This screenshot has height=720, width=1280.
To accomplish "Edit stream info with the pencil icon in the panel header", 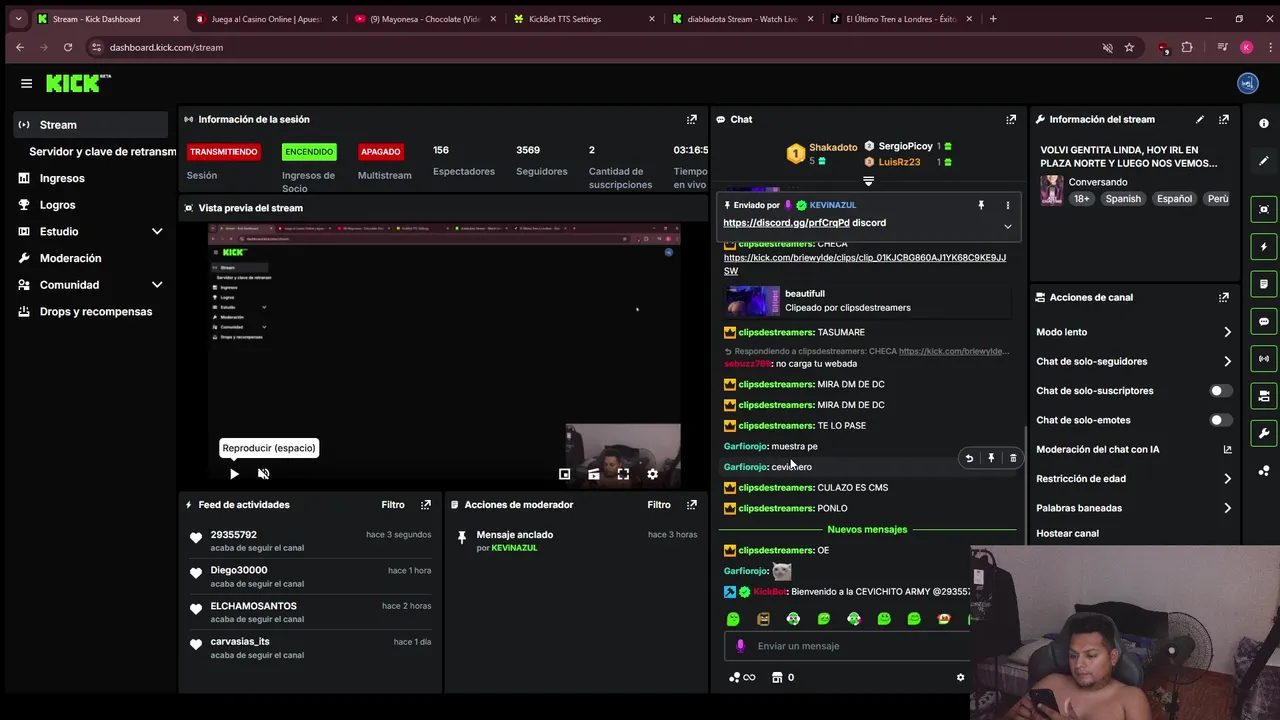I will pyautogui.click(x=1200, y=119).
